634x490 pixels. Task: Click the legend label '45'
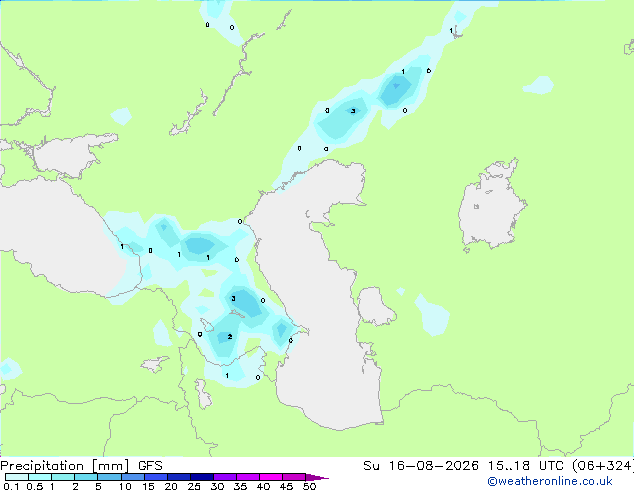[286, 486]
